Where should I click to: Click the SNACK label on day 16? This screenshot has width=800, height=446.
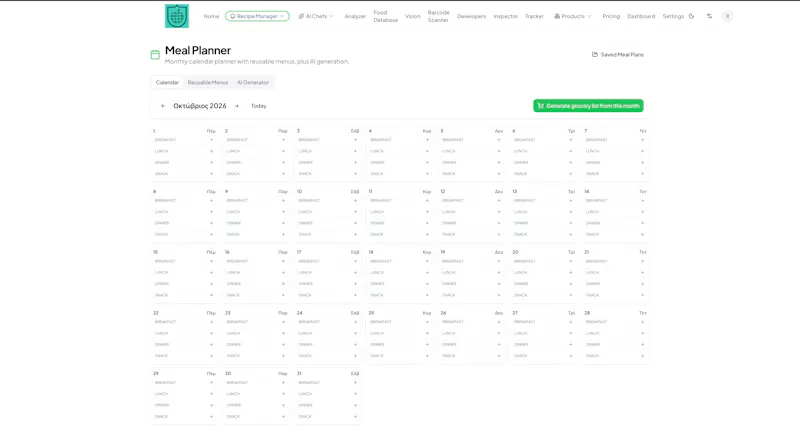pyautogui.click(x=233, y=295)
